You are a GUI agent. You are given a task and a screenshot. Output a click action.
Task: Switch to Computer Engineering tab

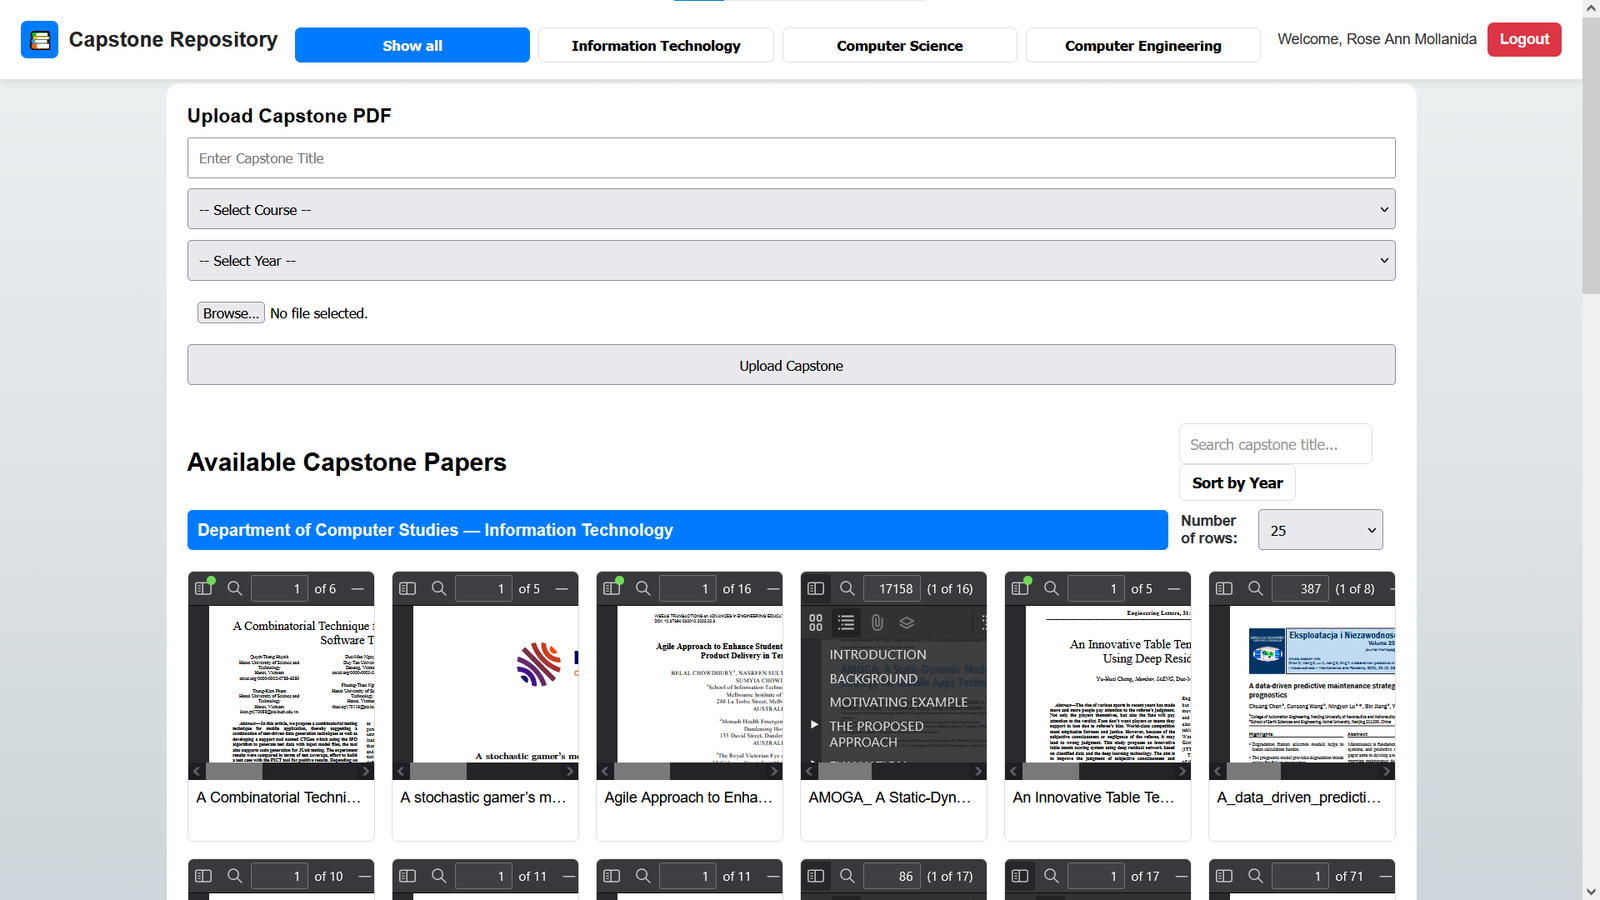[x=1143, y=46]
